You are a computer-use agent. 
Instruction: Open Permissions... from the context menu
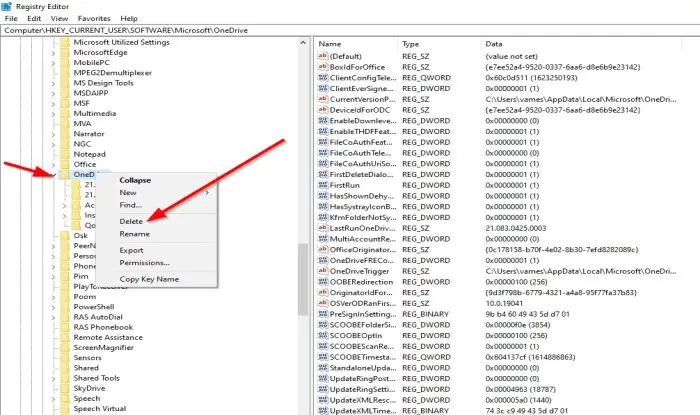(144, 263)
